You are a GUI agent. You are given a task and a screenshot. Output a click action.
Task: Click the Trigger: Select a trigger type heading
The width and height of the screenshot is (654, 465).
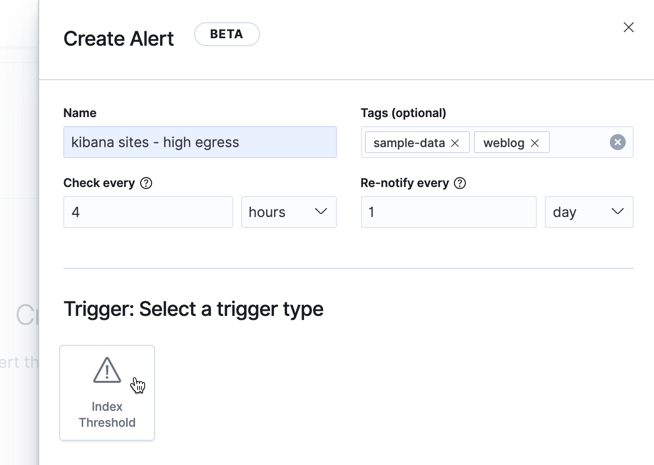point(193,309)
